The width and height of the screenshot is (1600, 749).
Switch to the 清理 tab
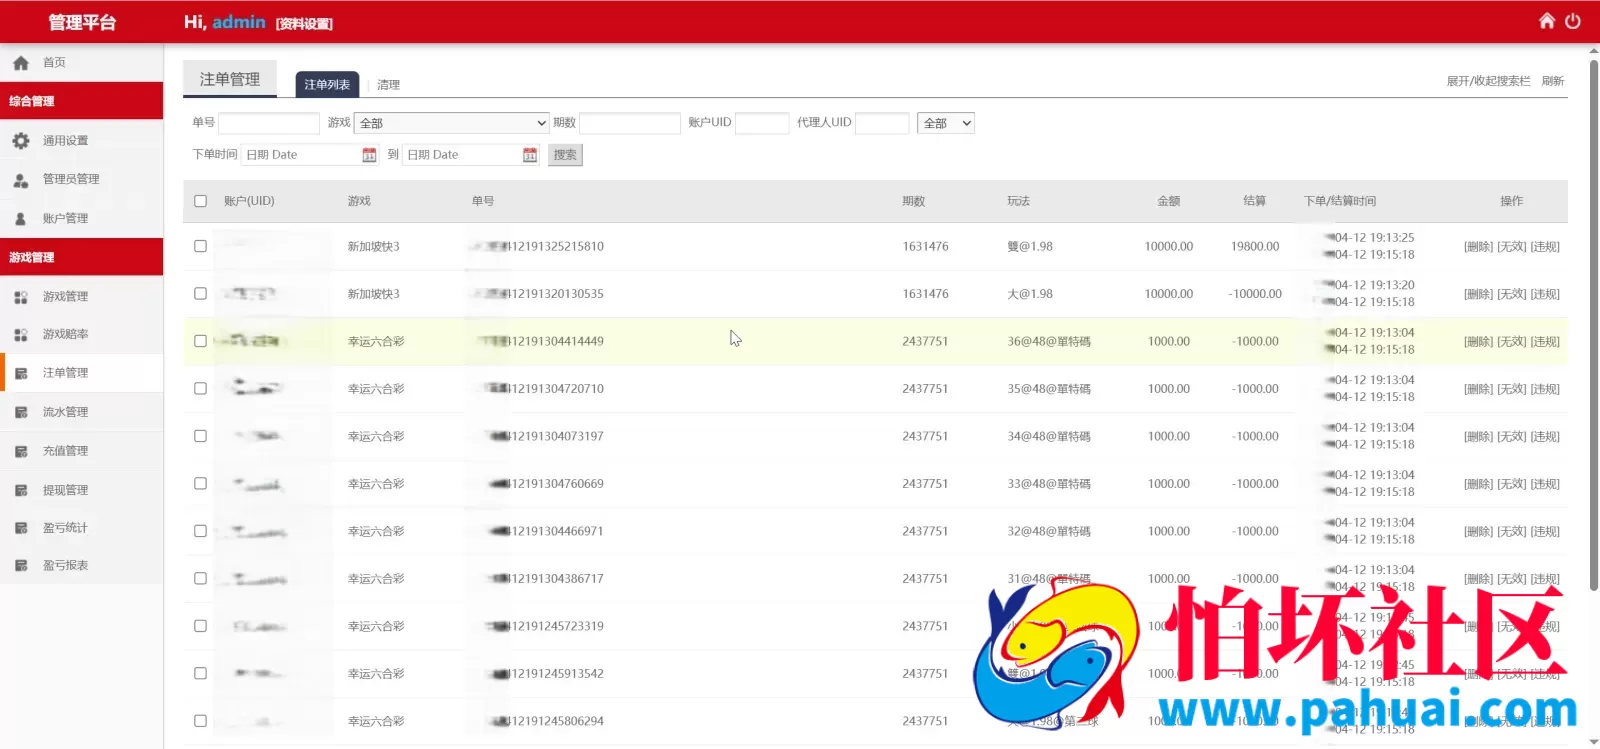[388, 85]
